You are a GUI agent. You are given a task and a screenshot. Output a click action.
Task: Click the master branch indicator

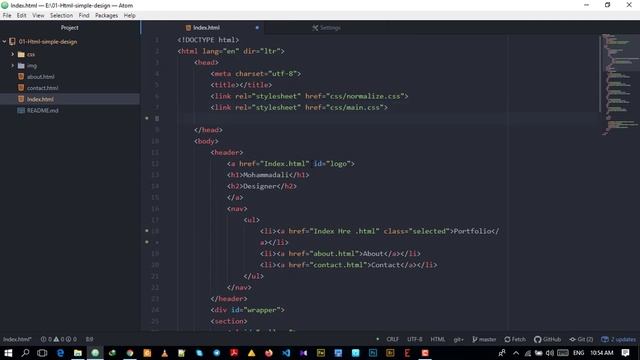click(x=484, y=339)
